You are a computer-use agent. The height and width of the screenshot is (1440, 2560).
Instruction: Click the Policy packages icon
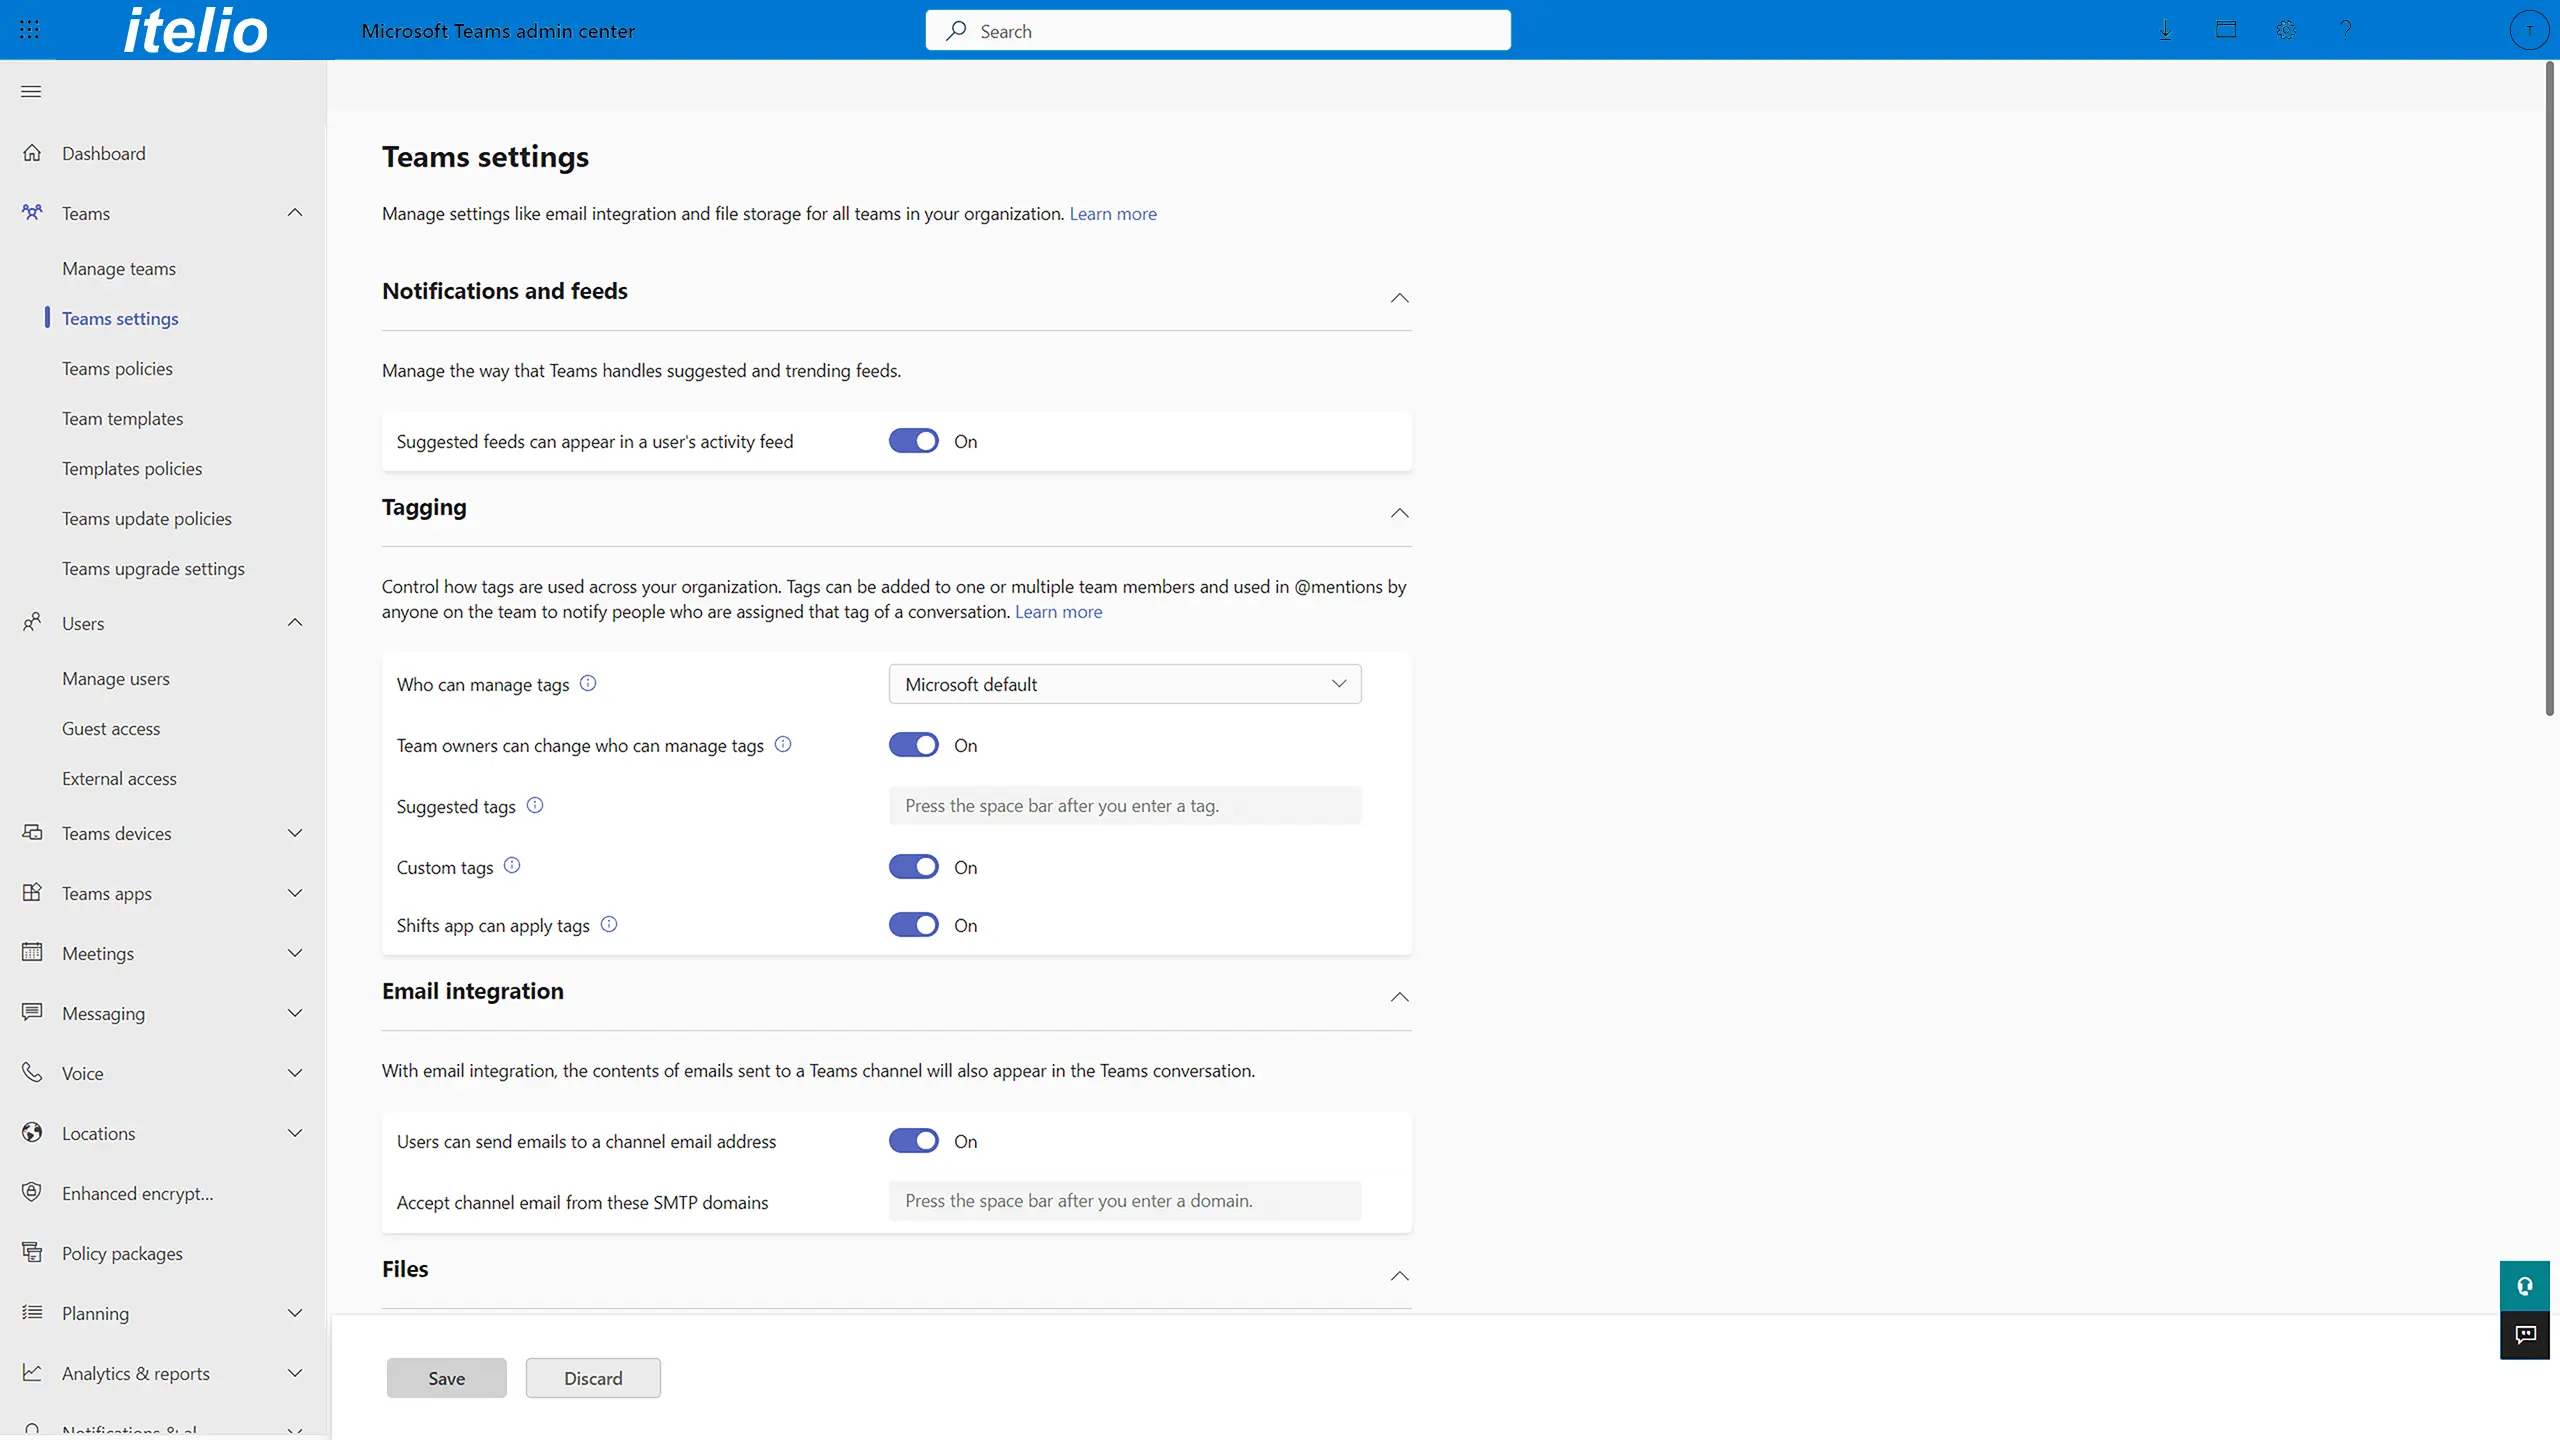click(x=32, y=1253)
